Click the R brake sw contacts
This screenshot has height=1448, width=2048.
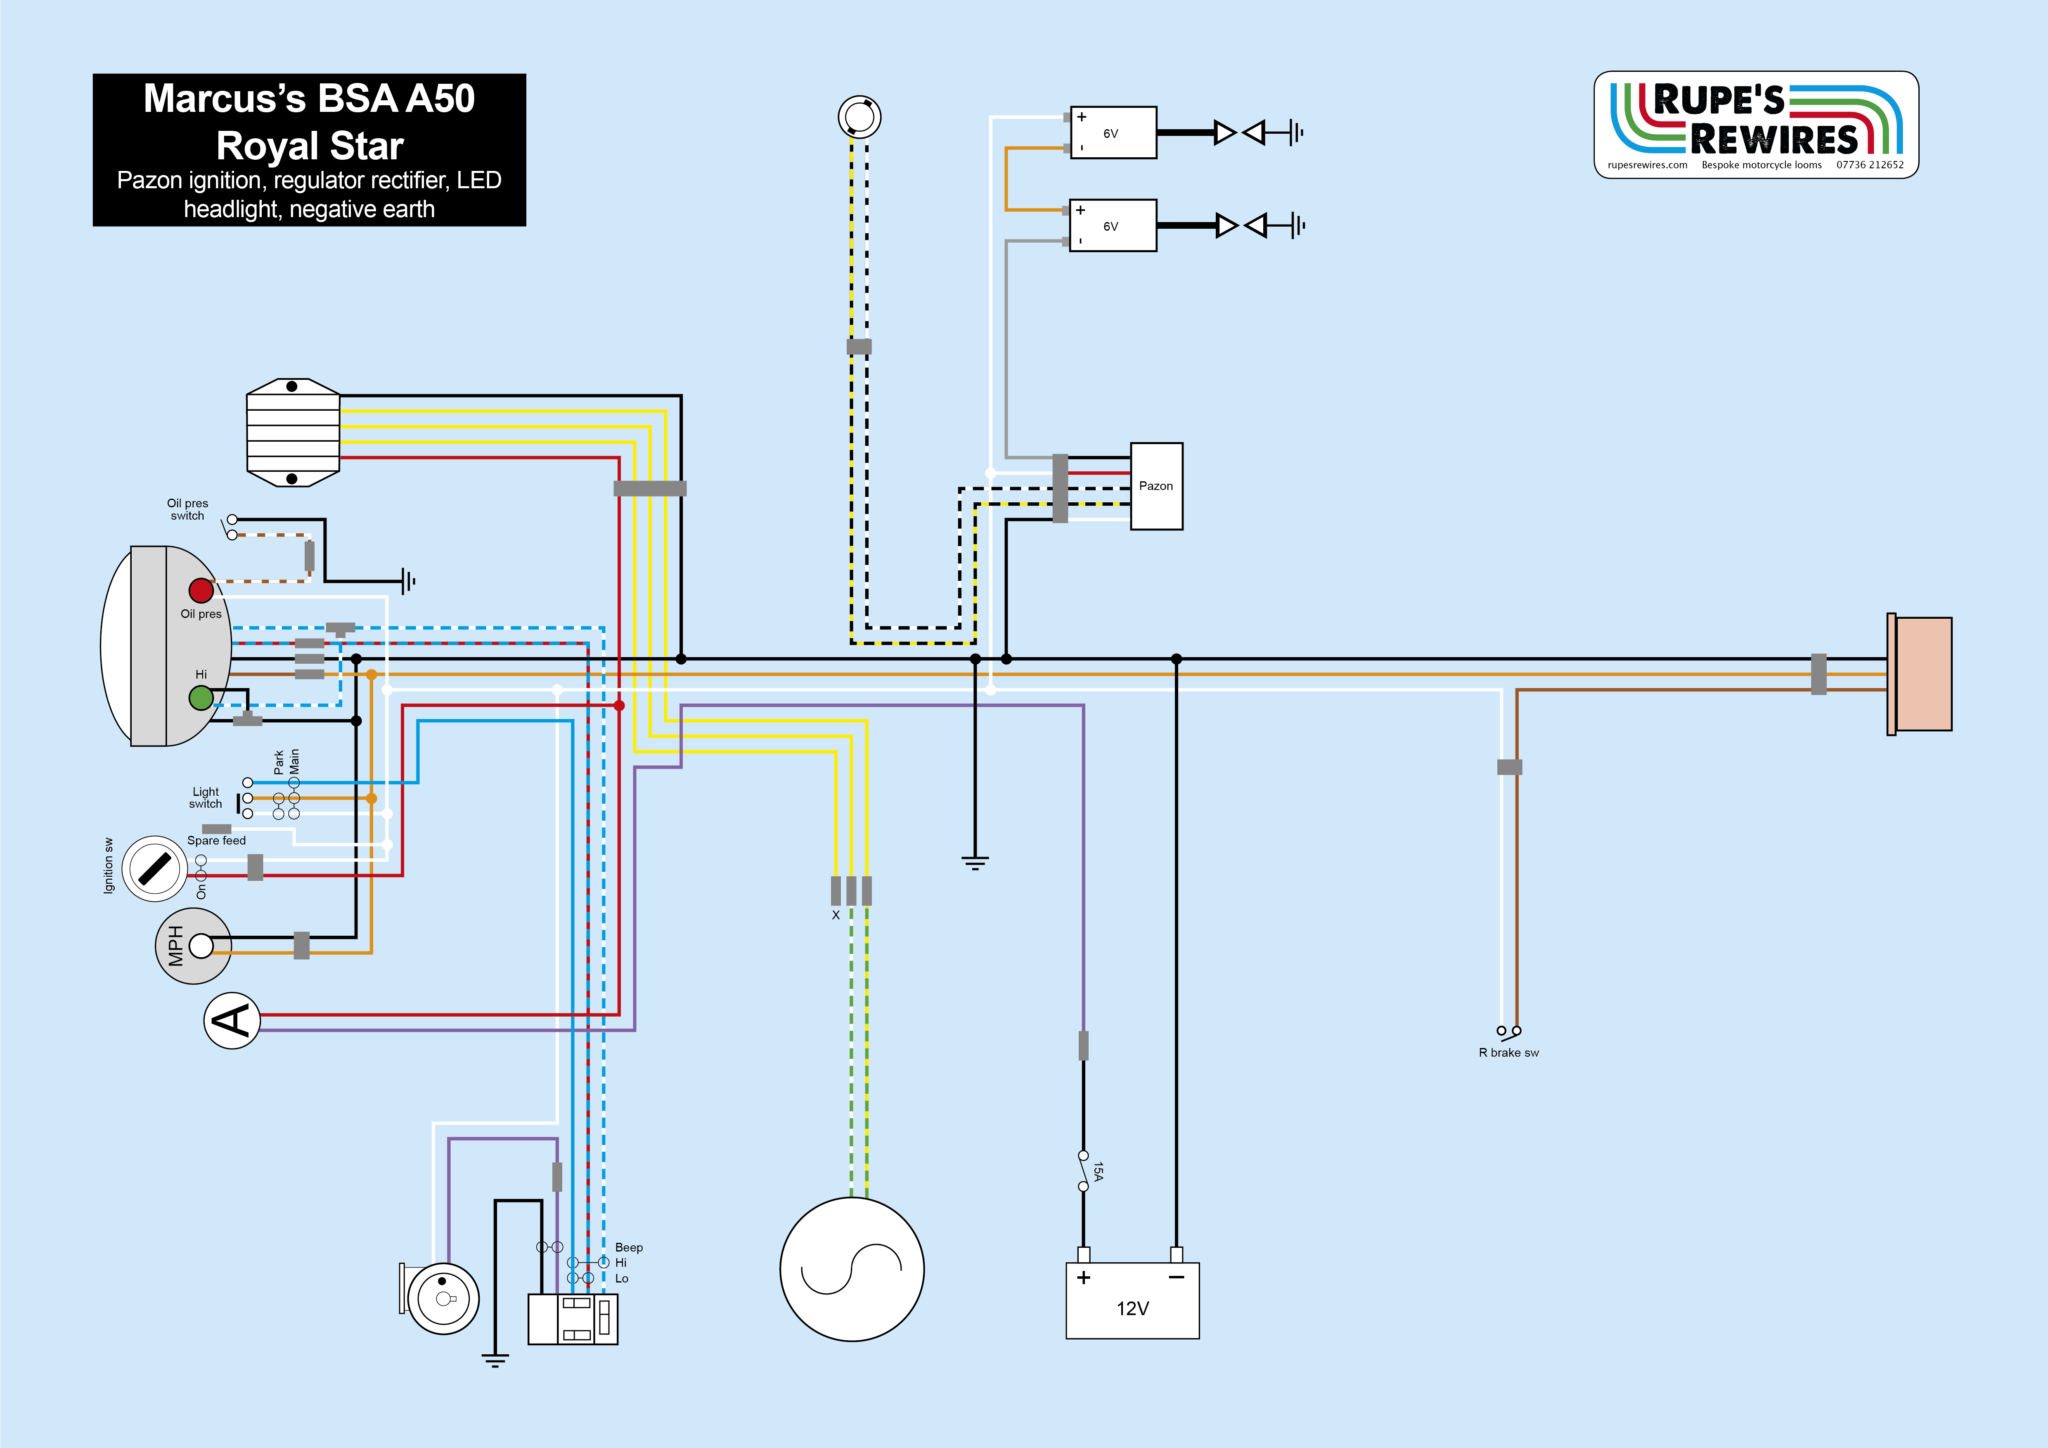(x=1509, y=1032)
